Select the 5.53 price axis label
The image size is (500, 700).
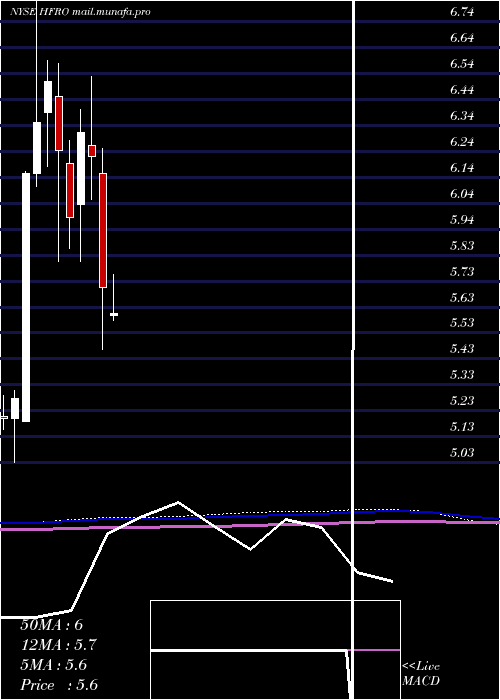[462, 322]
